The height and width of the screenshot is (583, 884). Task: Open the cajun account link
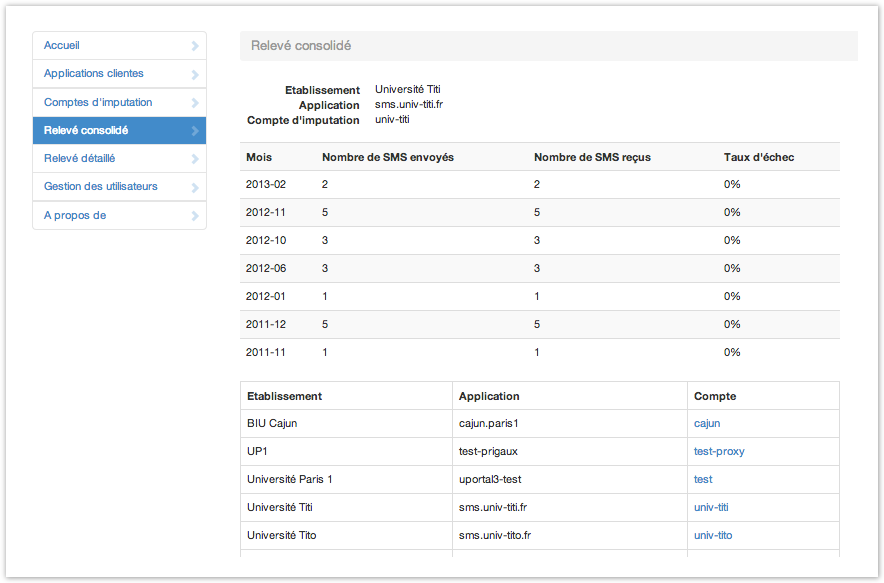pyautogui.click(x=707, y=424)
